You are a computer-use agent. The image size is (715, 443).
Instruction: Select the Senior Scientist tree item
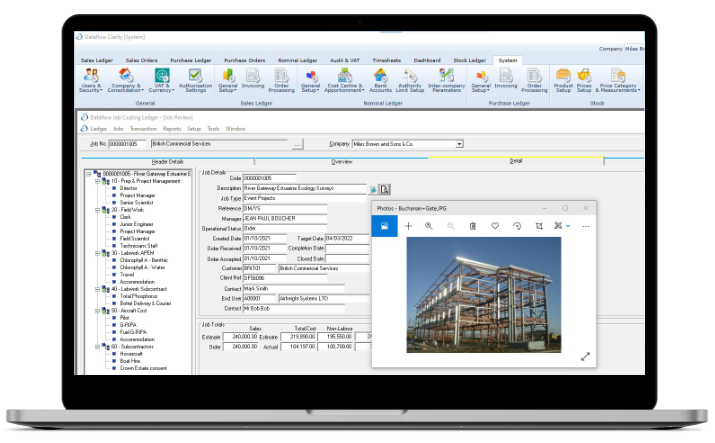click(136, 203)
